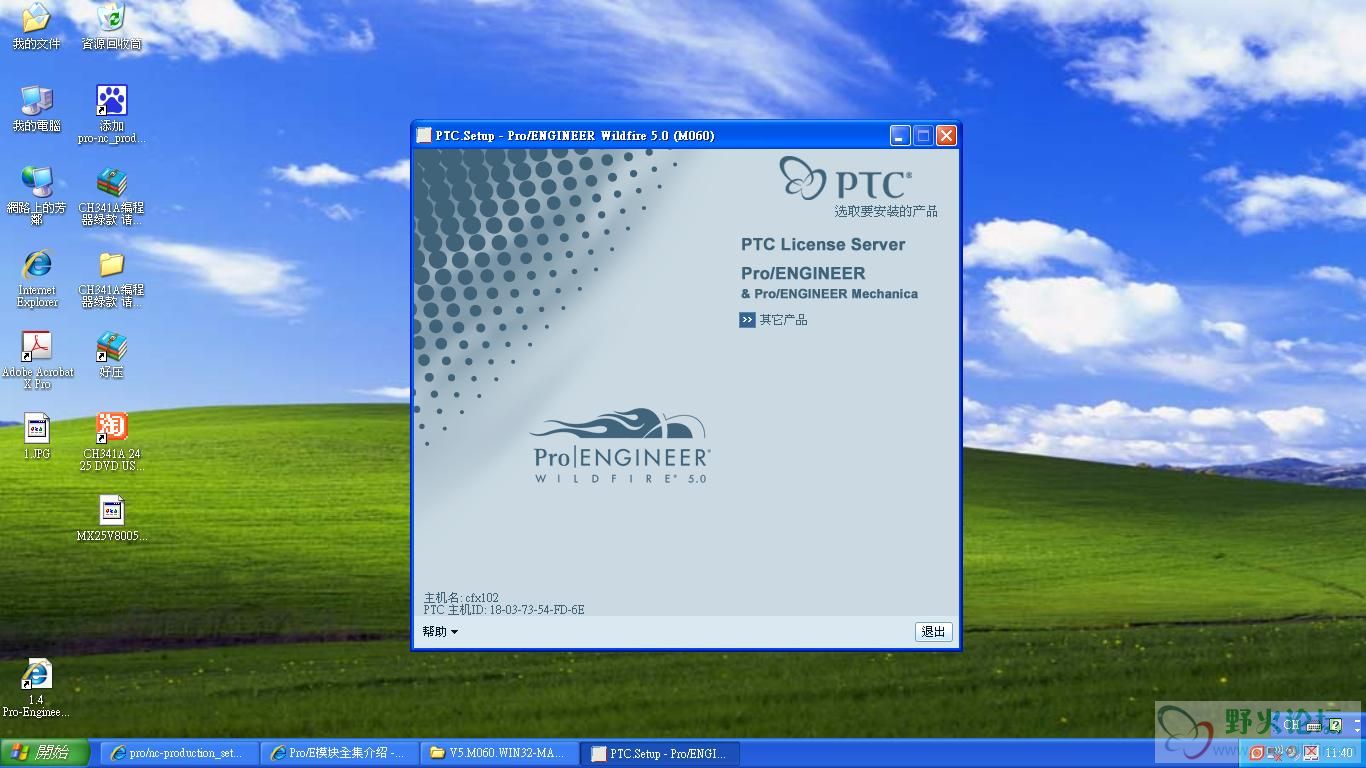Click the 主机名: cfx102 hostname text
Screen dimensions: 1366x768
click(461, 598)
